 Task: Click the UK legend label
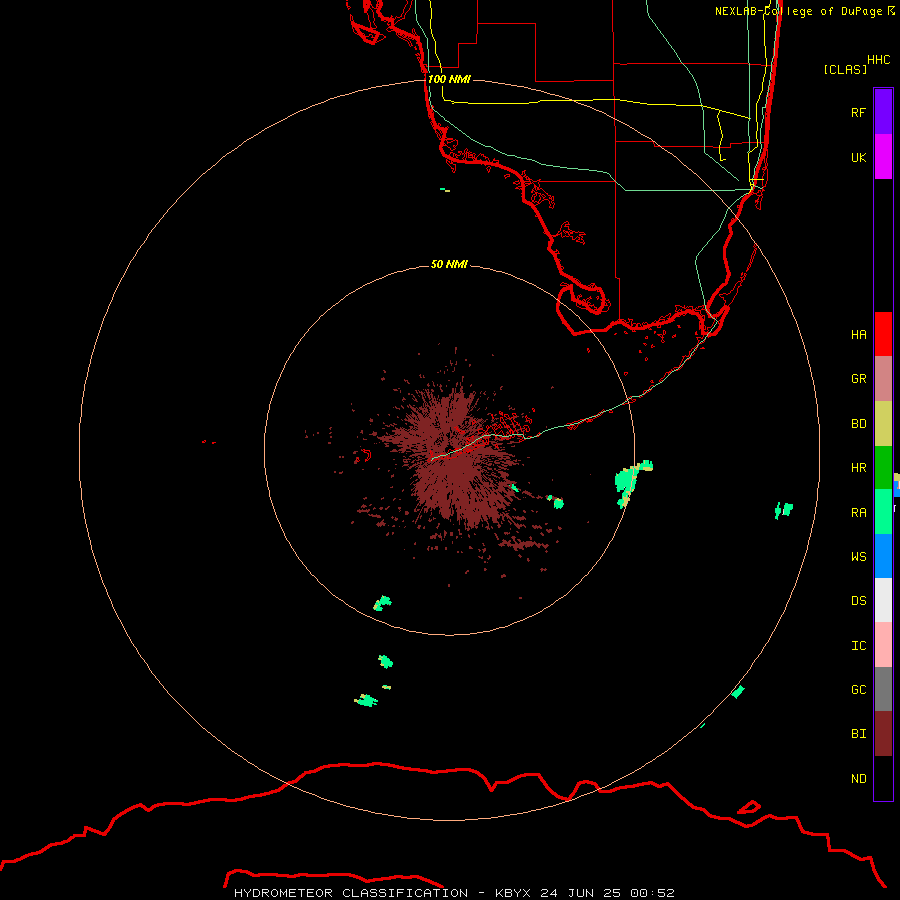click(858, 157)
